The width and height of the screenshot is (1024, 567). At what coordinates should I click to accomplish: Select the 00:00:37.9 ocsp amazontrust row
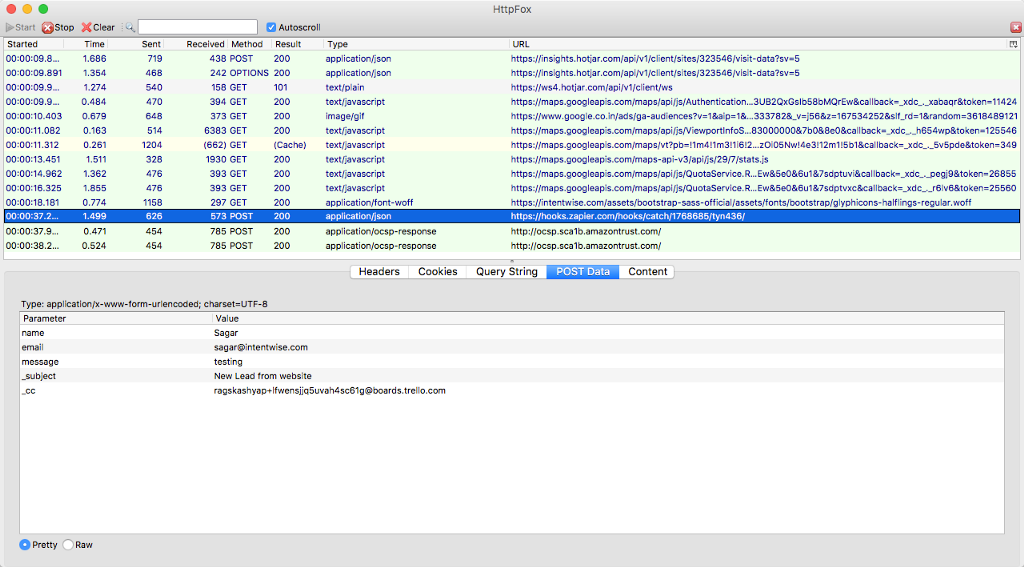click(512, 231)
